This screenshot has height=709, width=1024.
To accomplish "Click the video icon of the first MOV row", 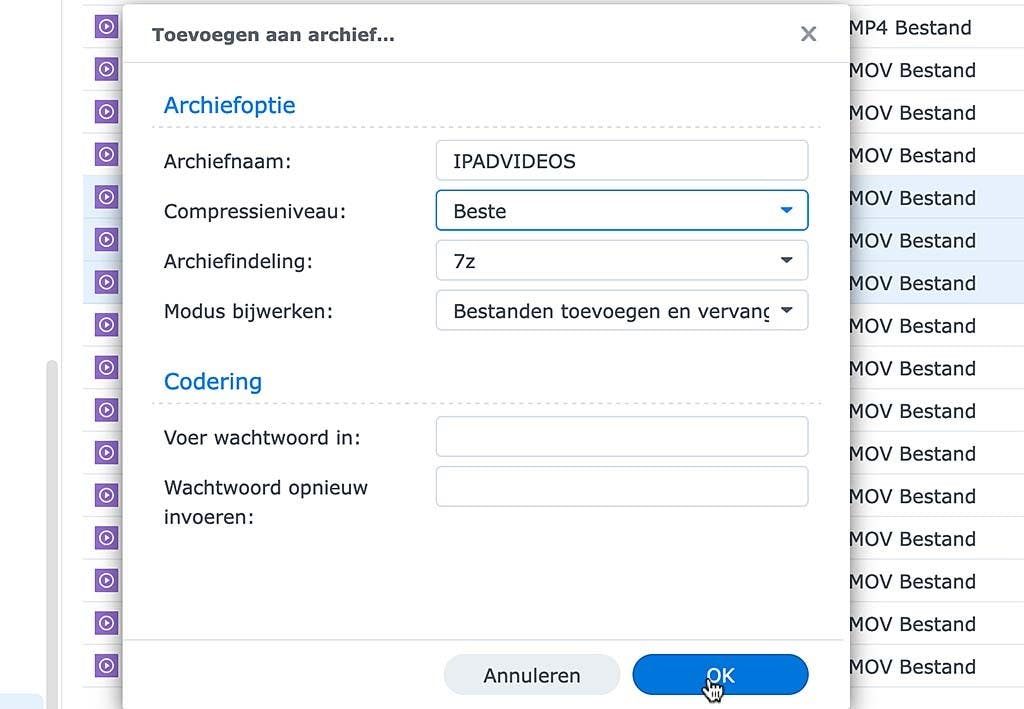I will pos(106,70).
